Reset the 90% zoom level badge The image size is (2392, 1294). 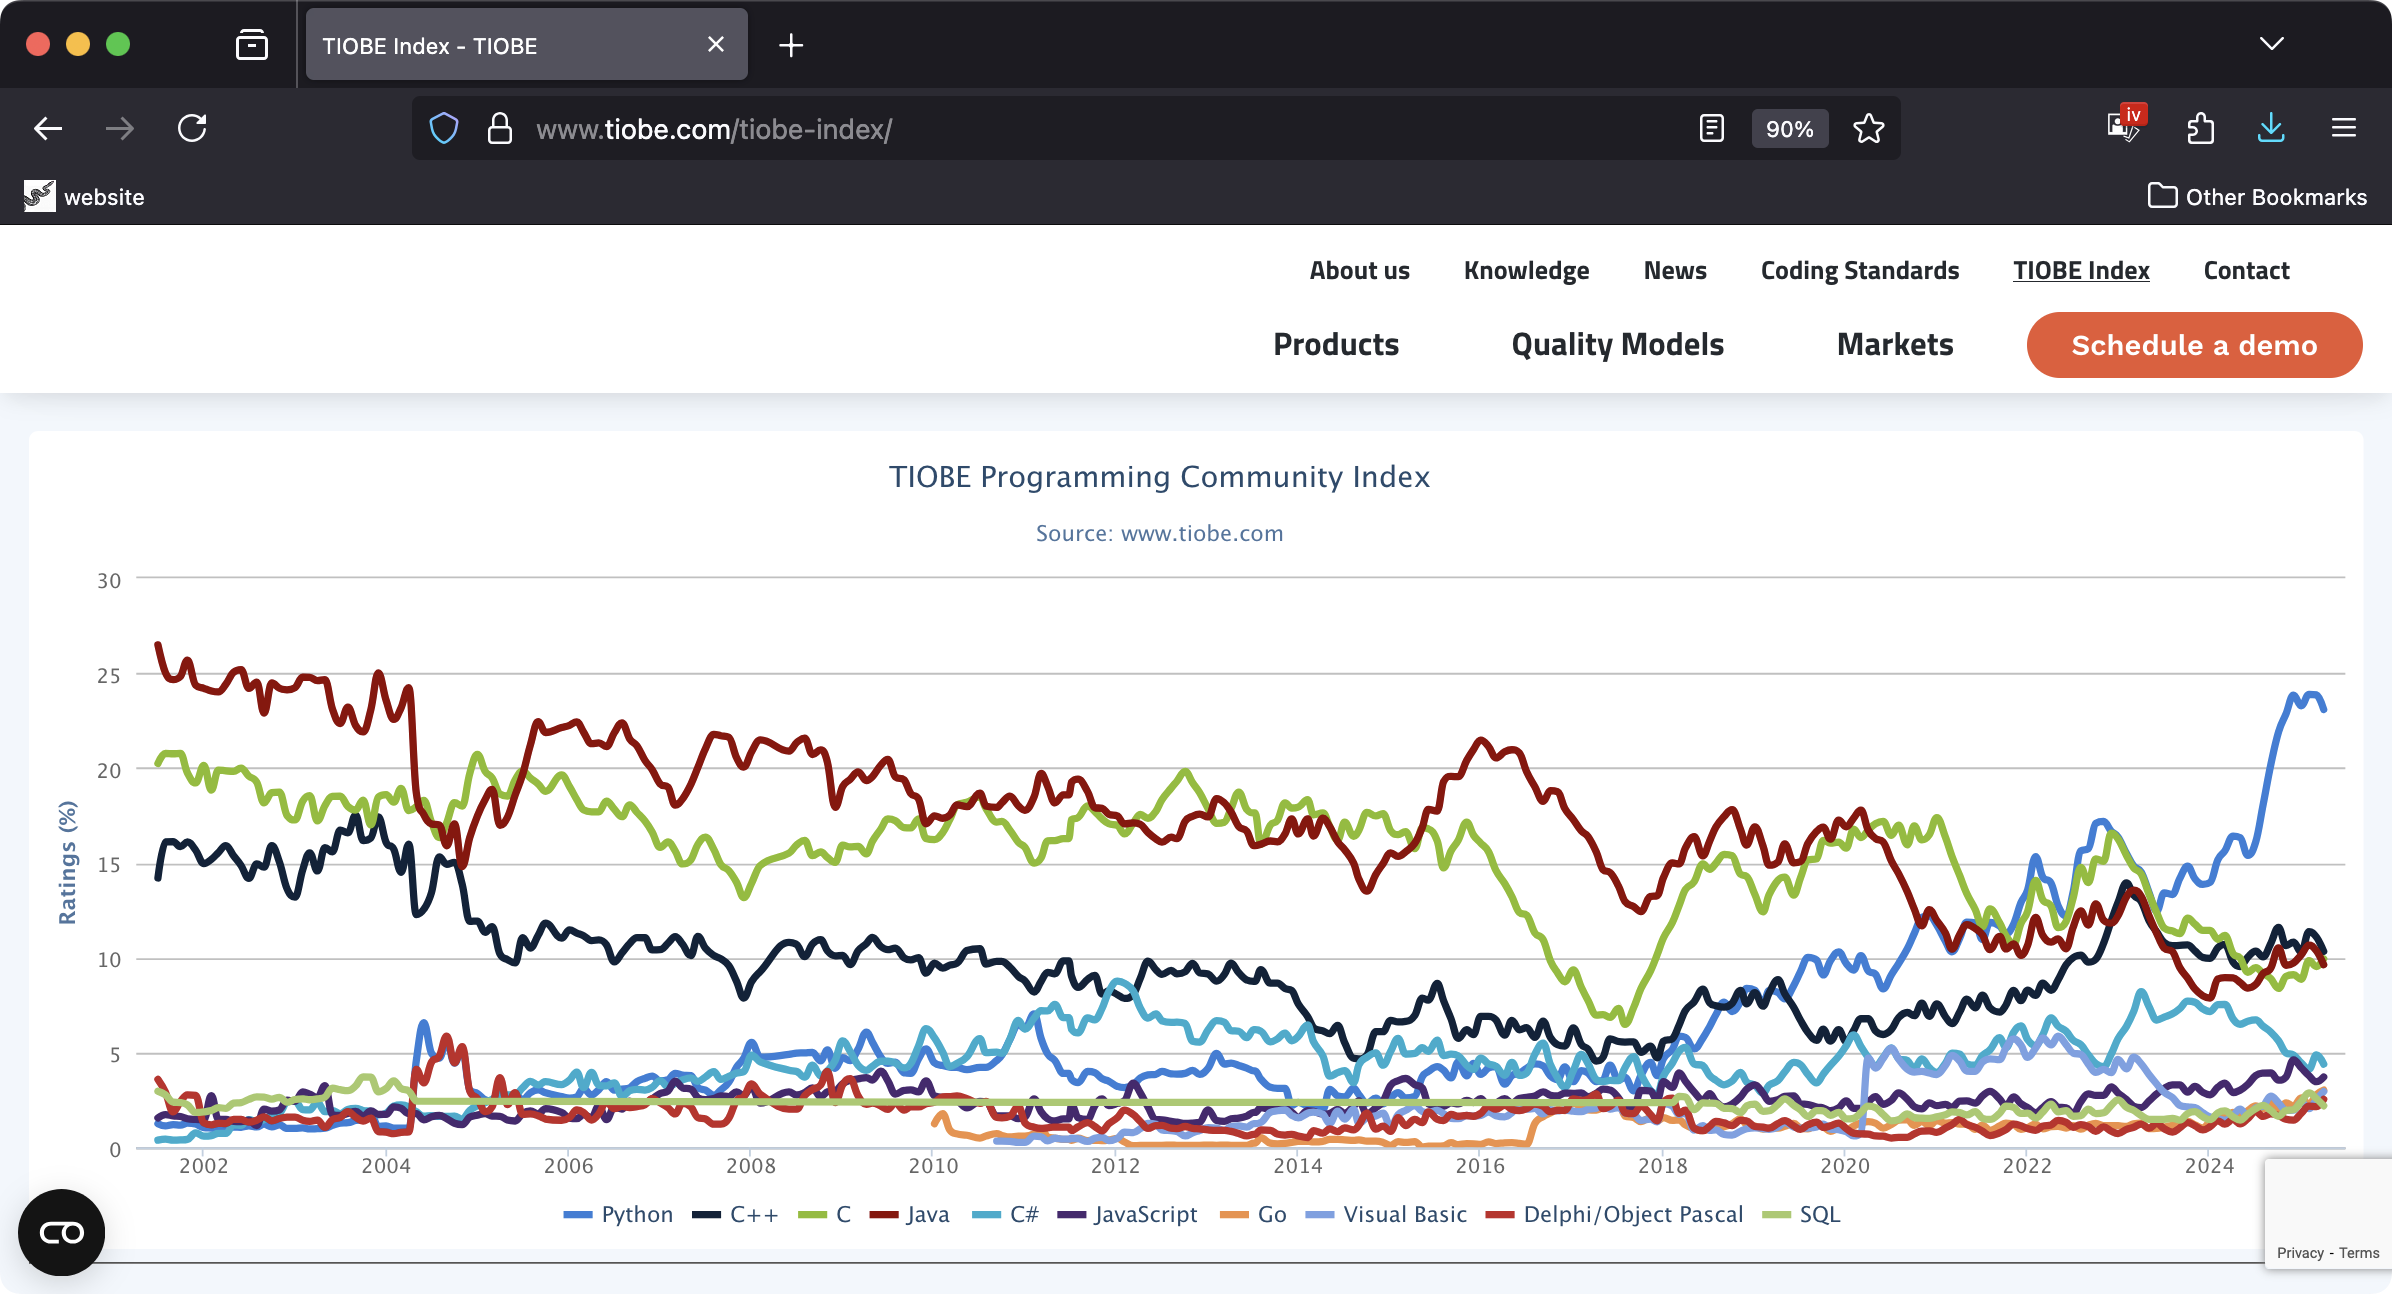point(1790,129)
